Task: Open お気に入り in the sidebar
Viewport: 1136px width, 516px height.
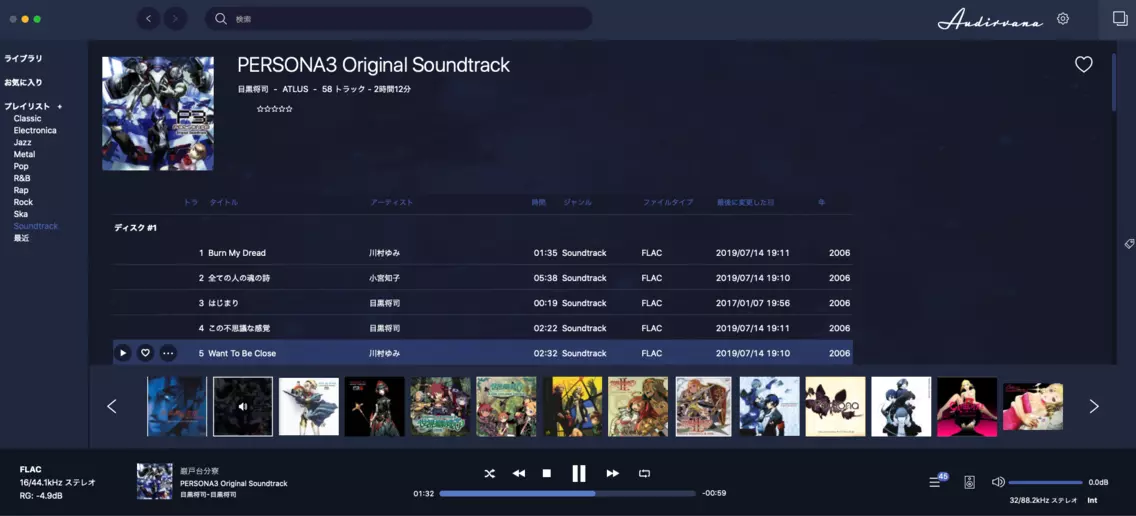Action: [23, 83]
